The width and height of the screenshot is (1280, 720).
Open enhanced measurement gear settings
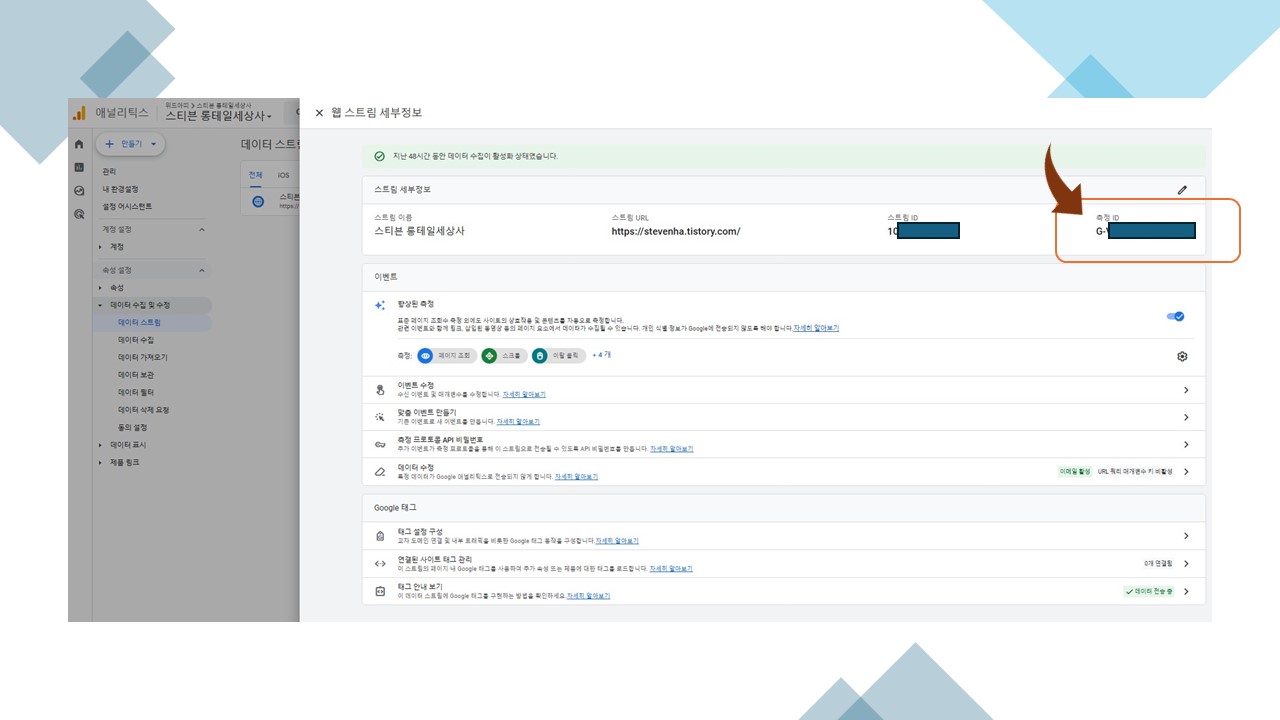1182,356
